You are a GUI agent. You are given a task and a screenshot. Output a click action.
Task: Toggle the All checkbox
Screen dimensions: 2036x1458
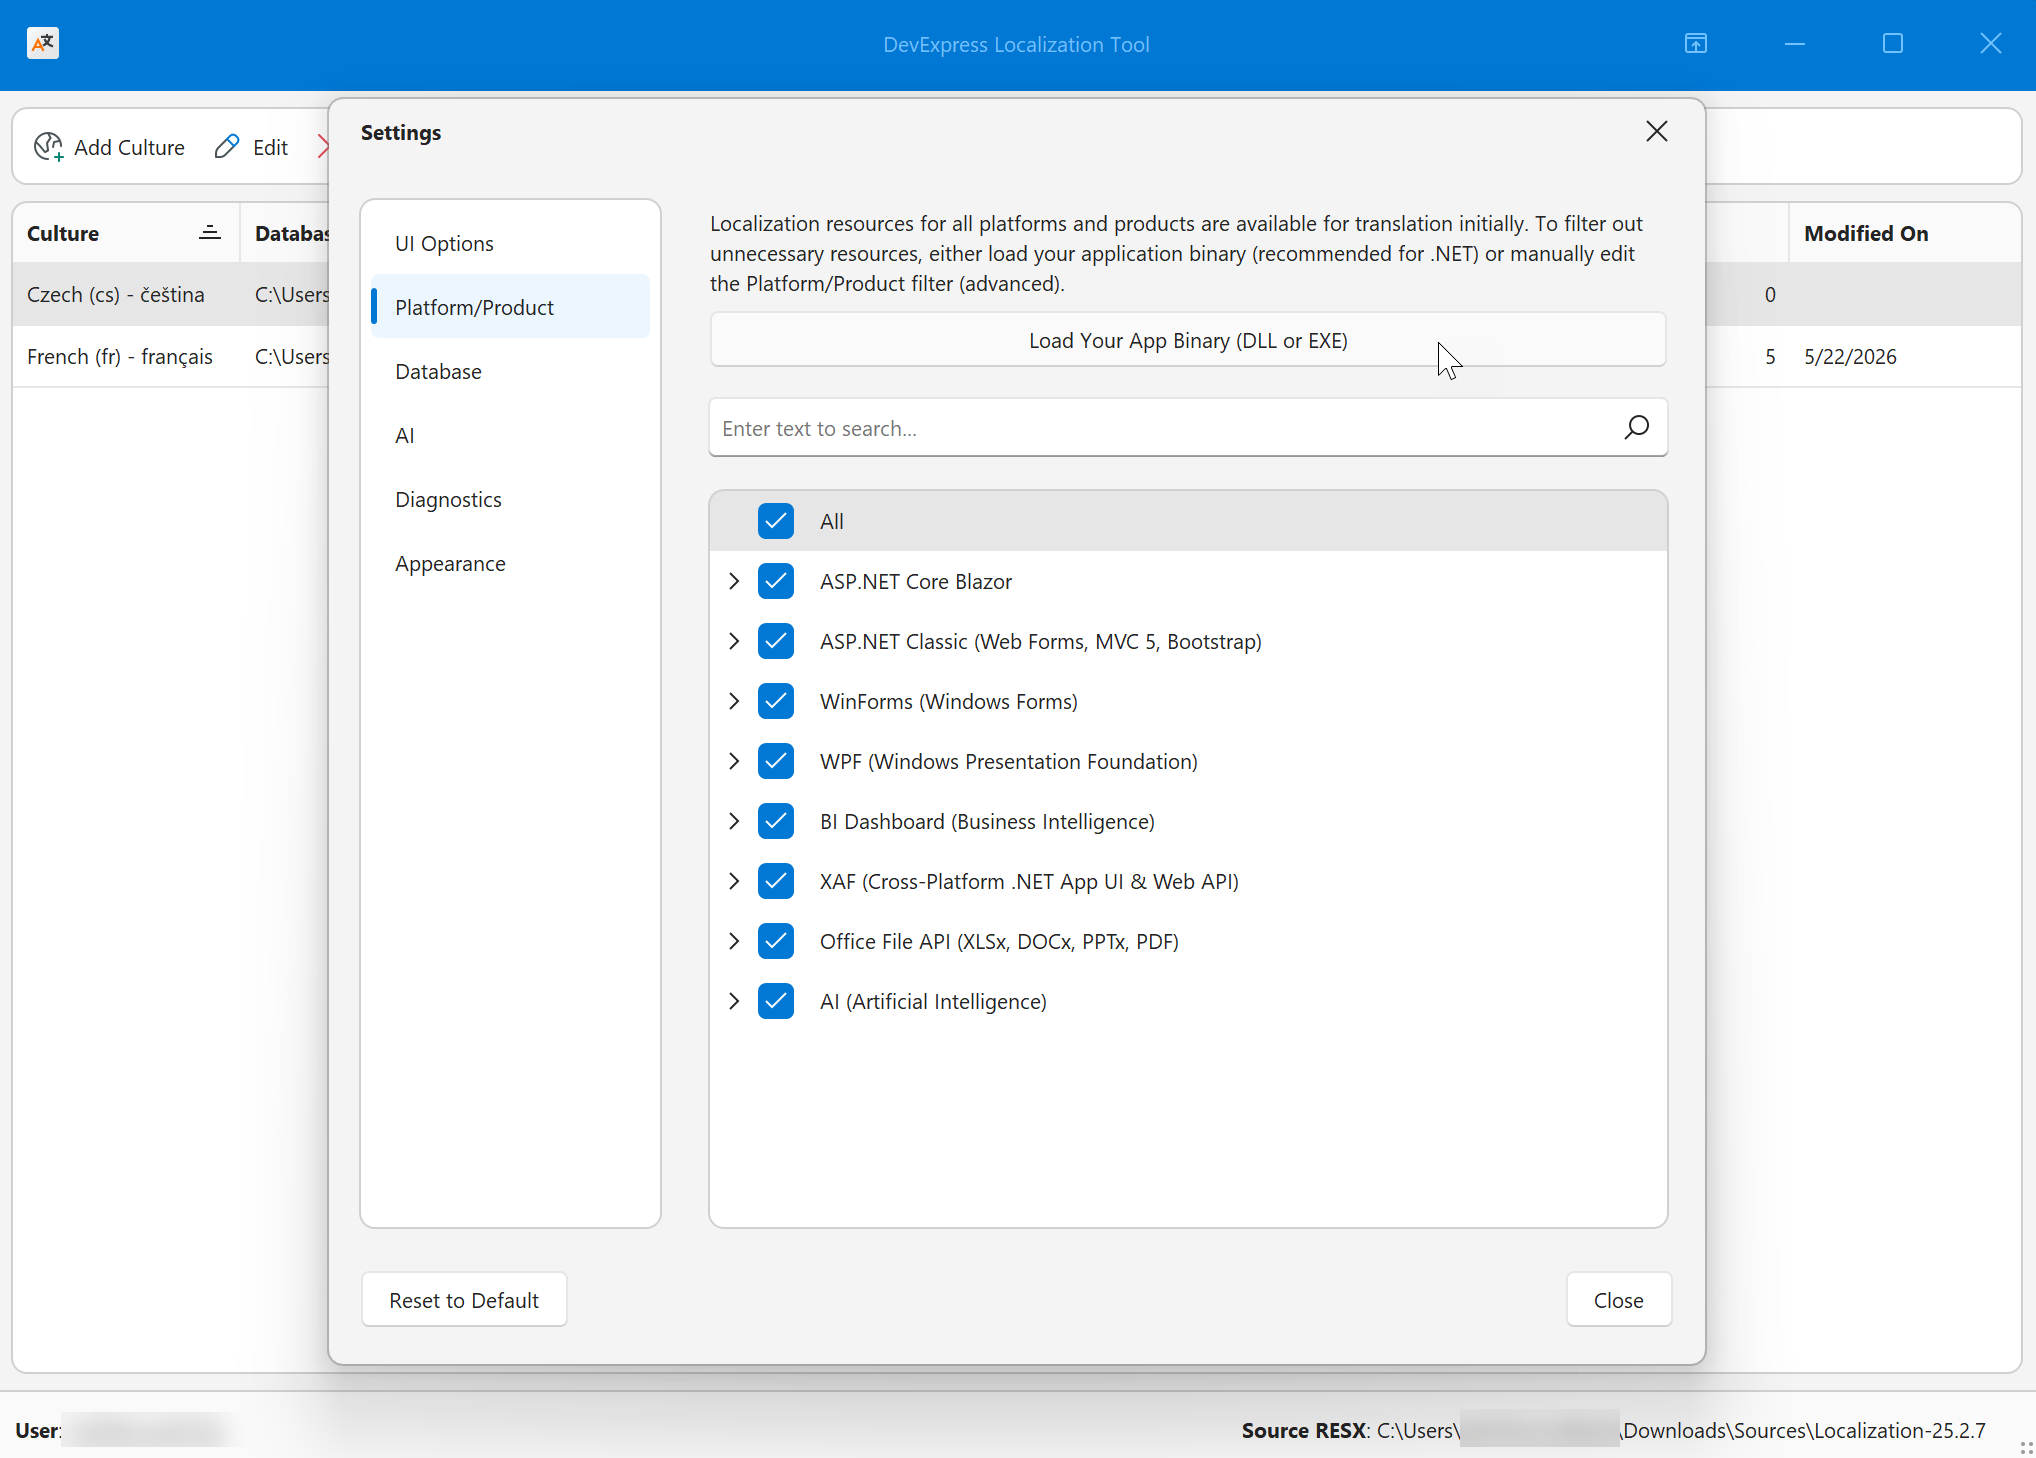(x=776, y=521)
